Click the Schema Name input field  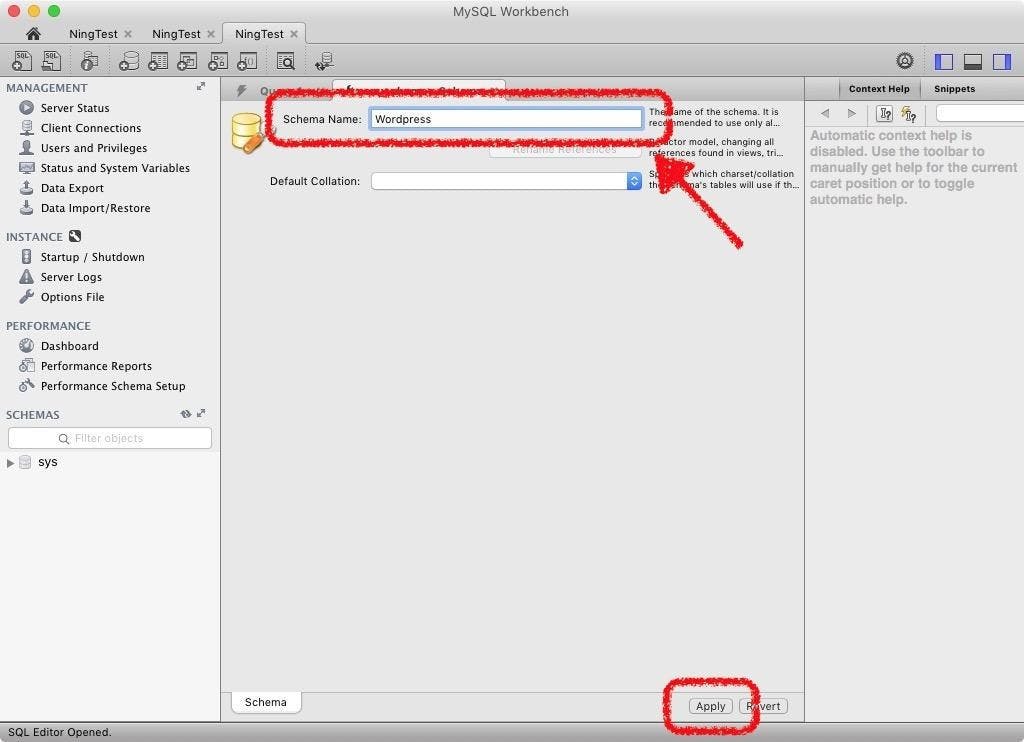point(506,119)
